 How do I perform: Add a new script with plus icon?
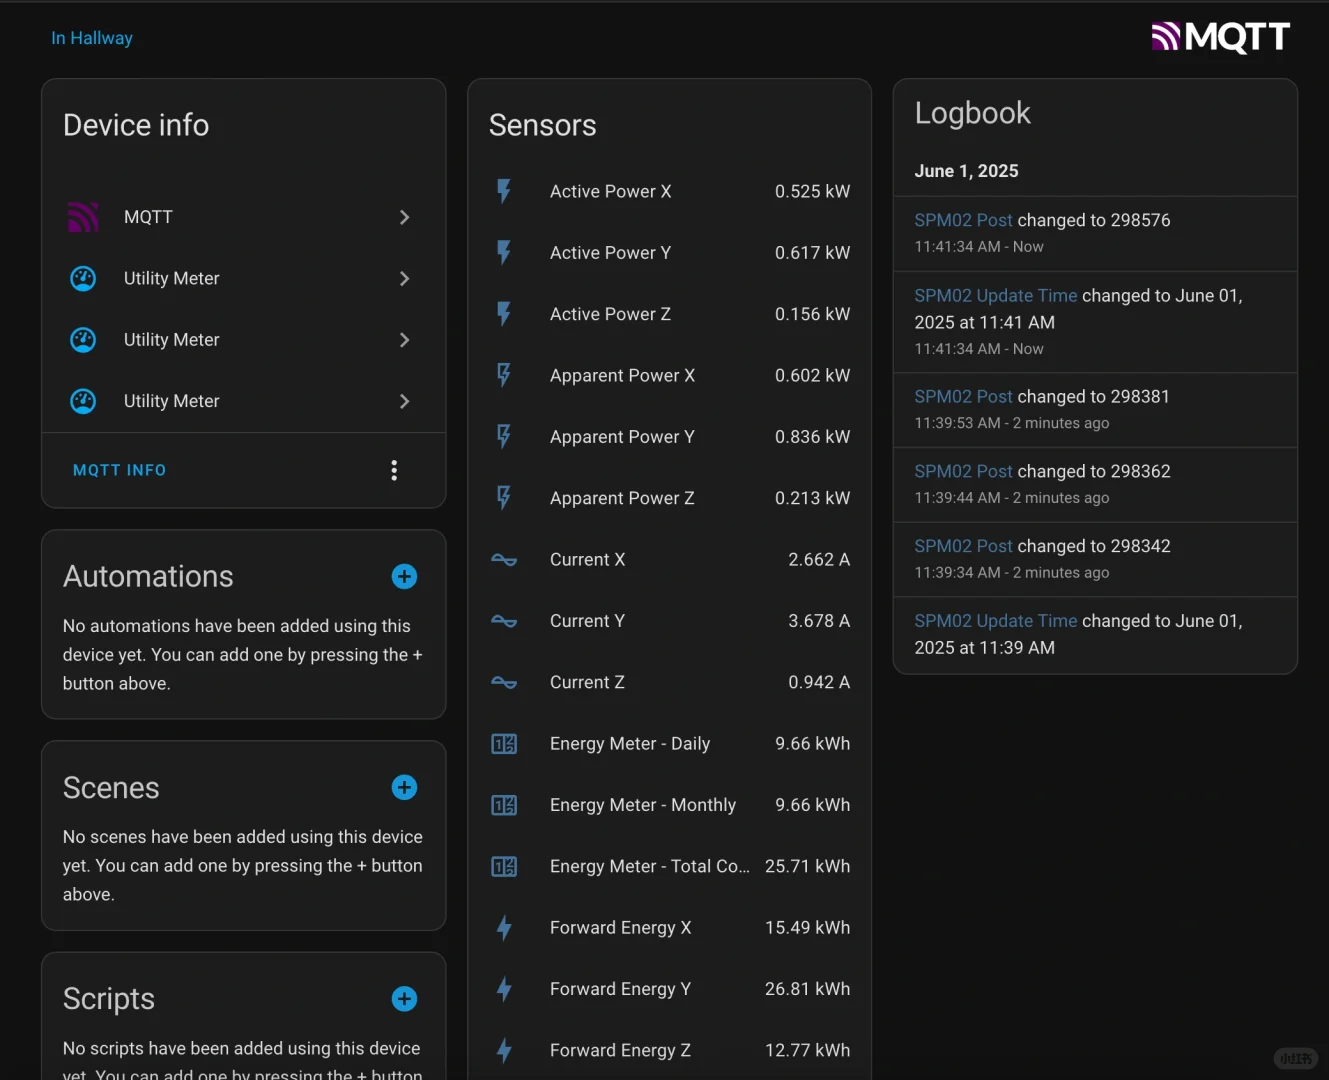pyautogui.click(x=404, y=999)
